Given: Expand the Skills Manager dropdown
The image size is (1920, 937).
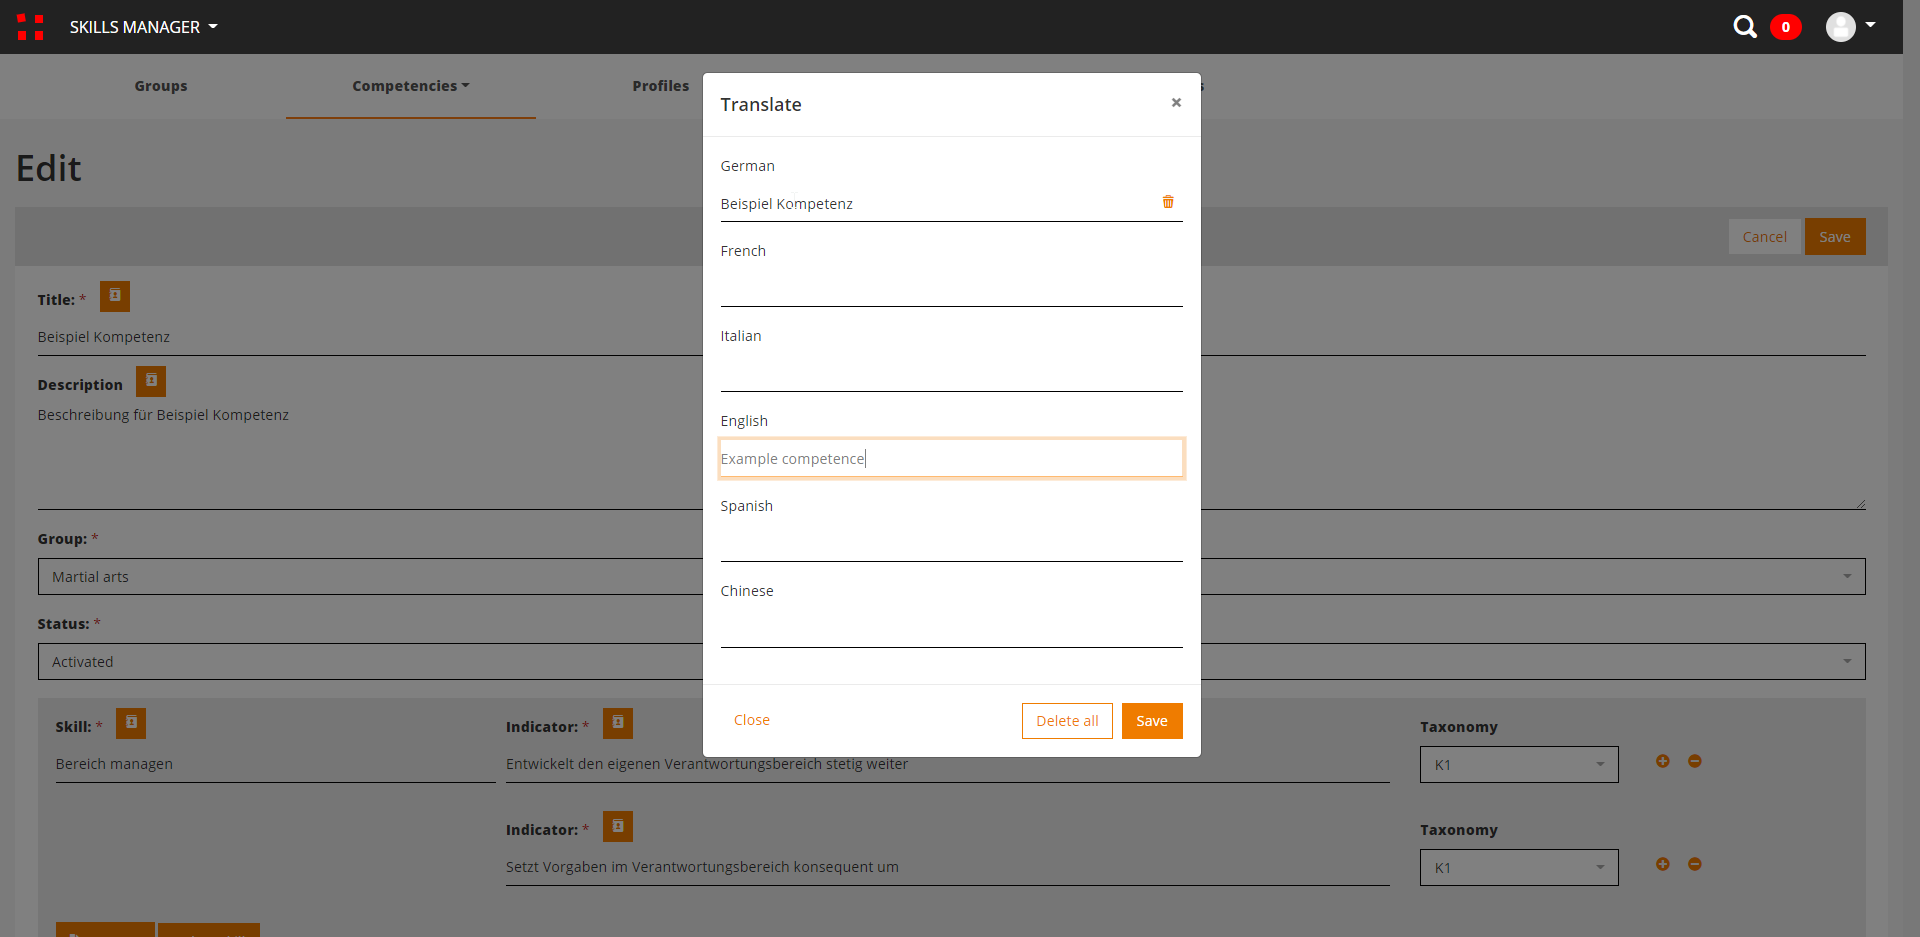Looking at the screenshot, I should [143, 27].
